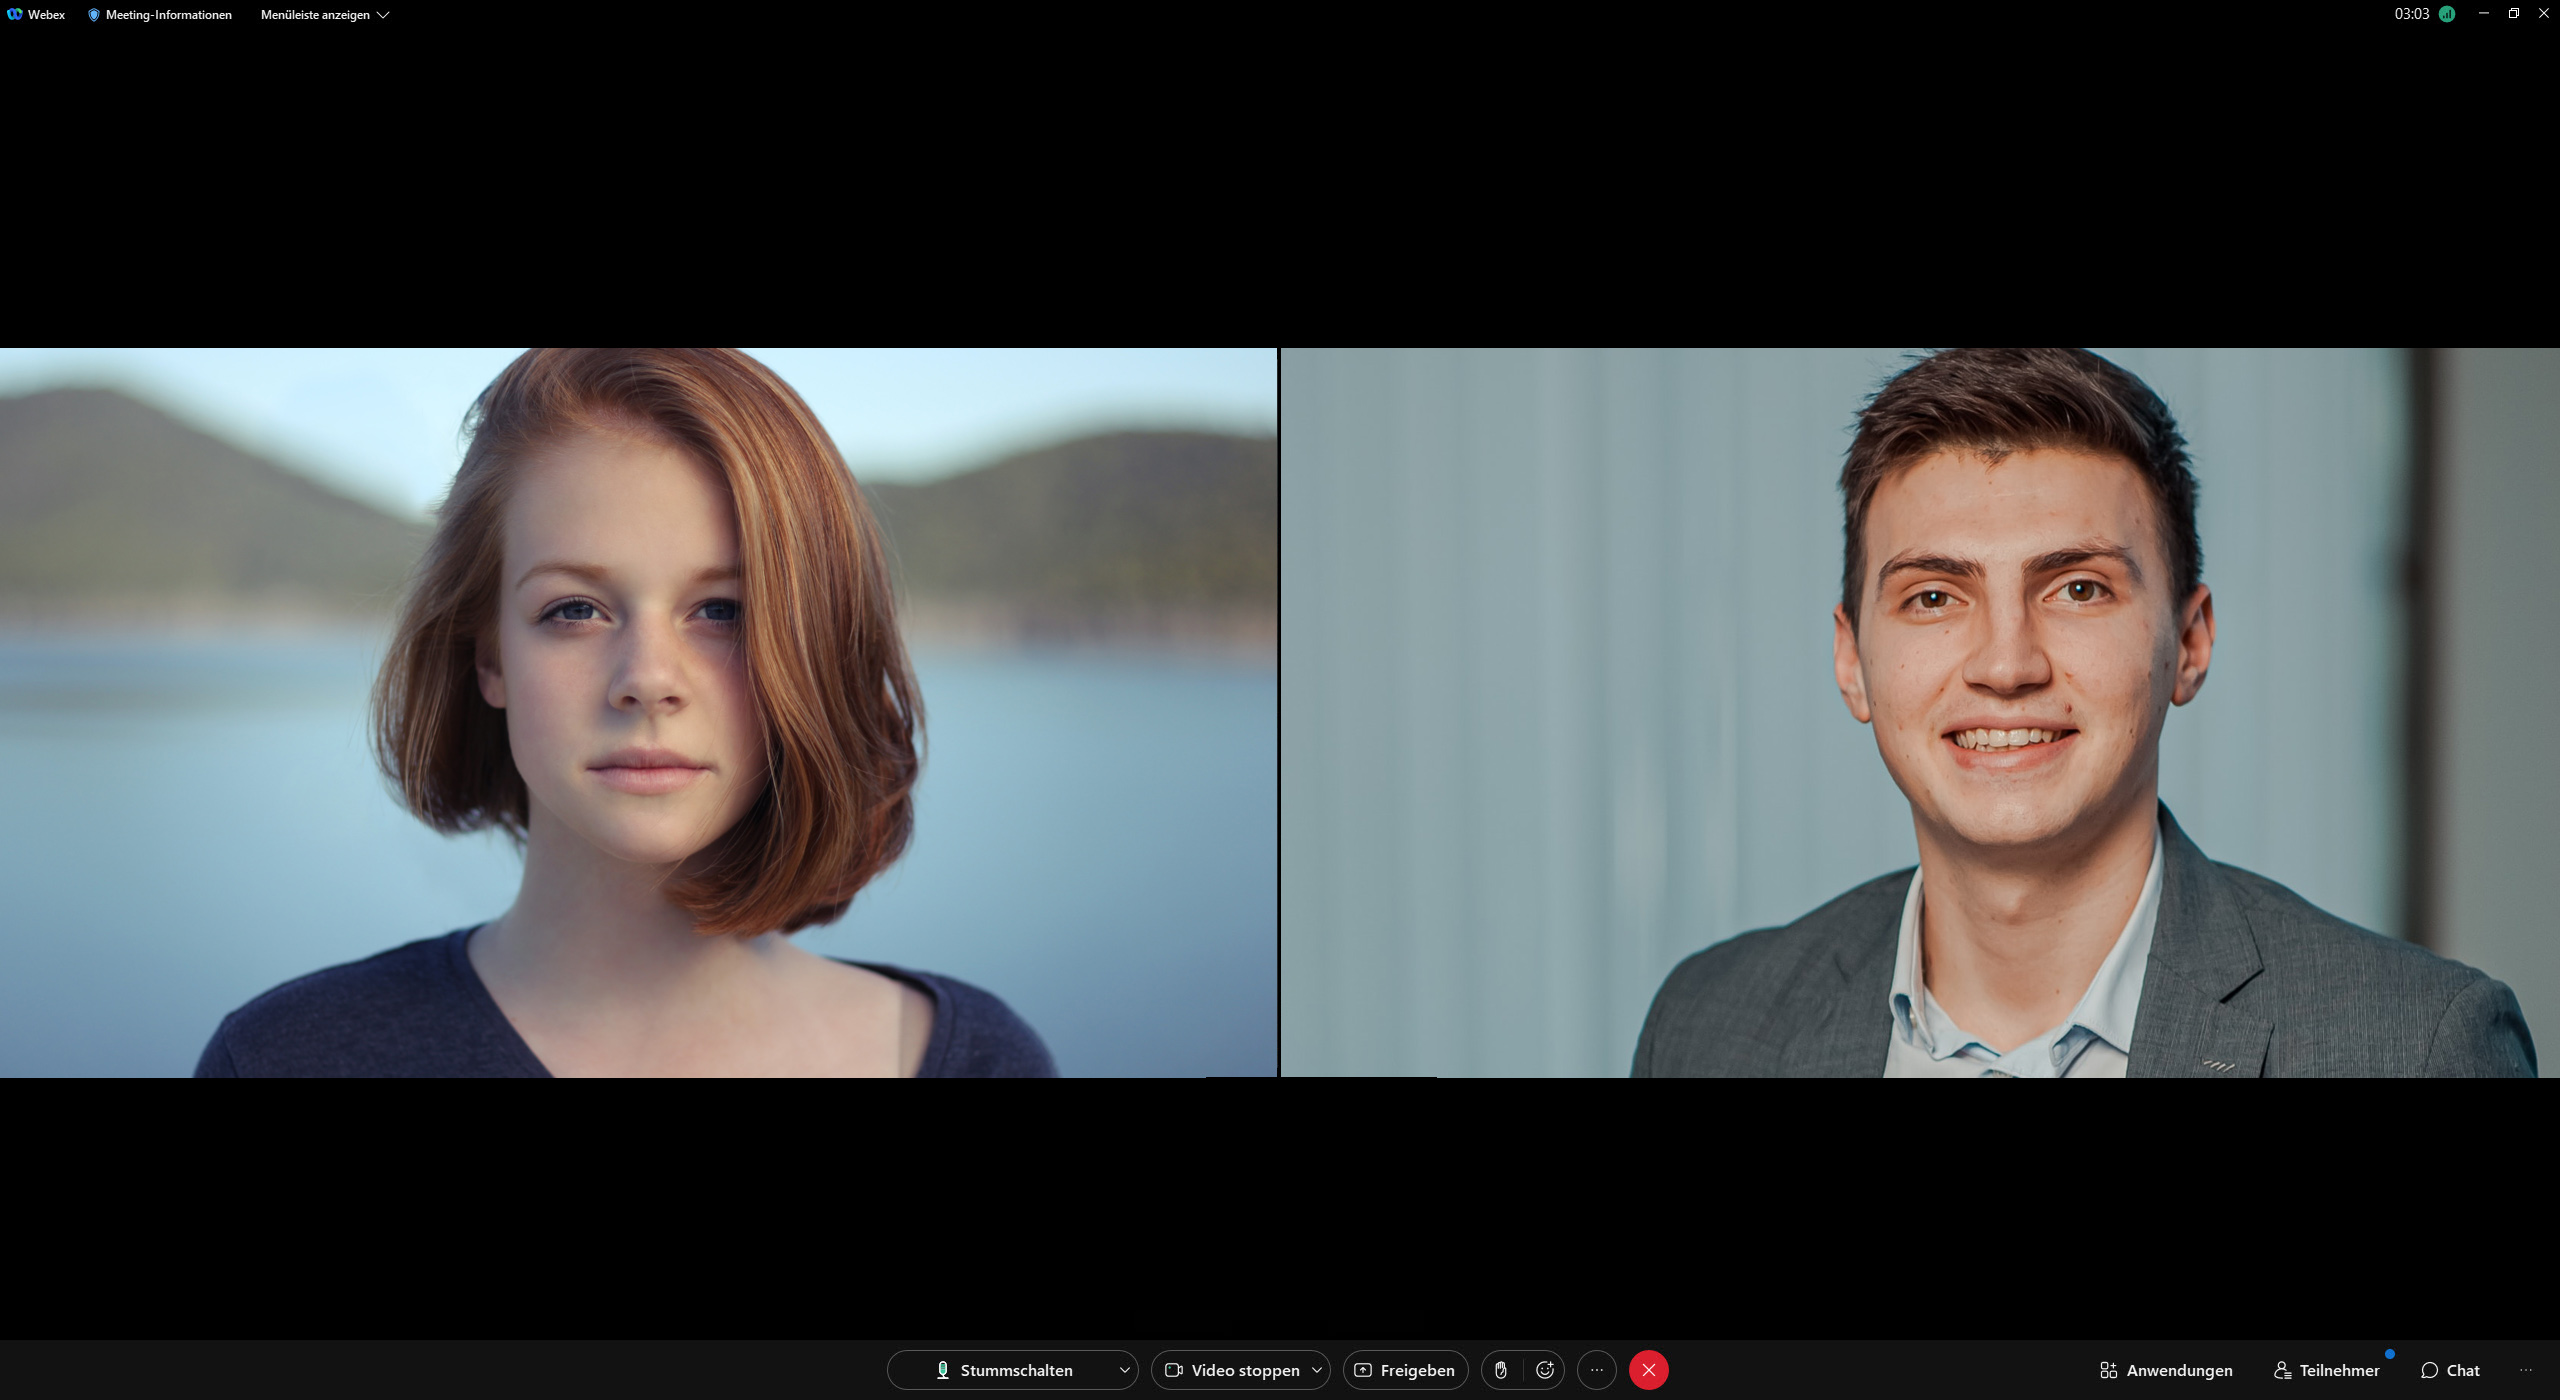
Task: Click Freigeben to share content
Action: 1405,1370
